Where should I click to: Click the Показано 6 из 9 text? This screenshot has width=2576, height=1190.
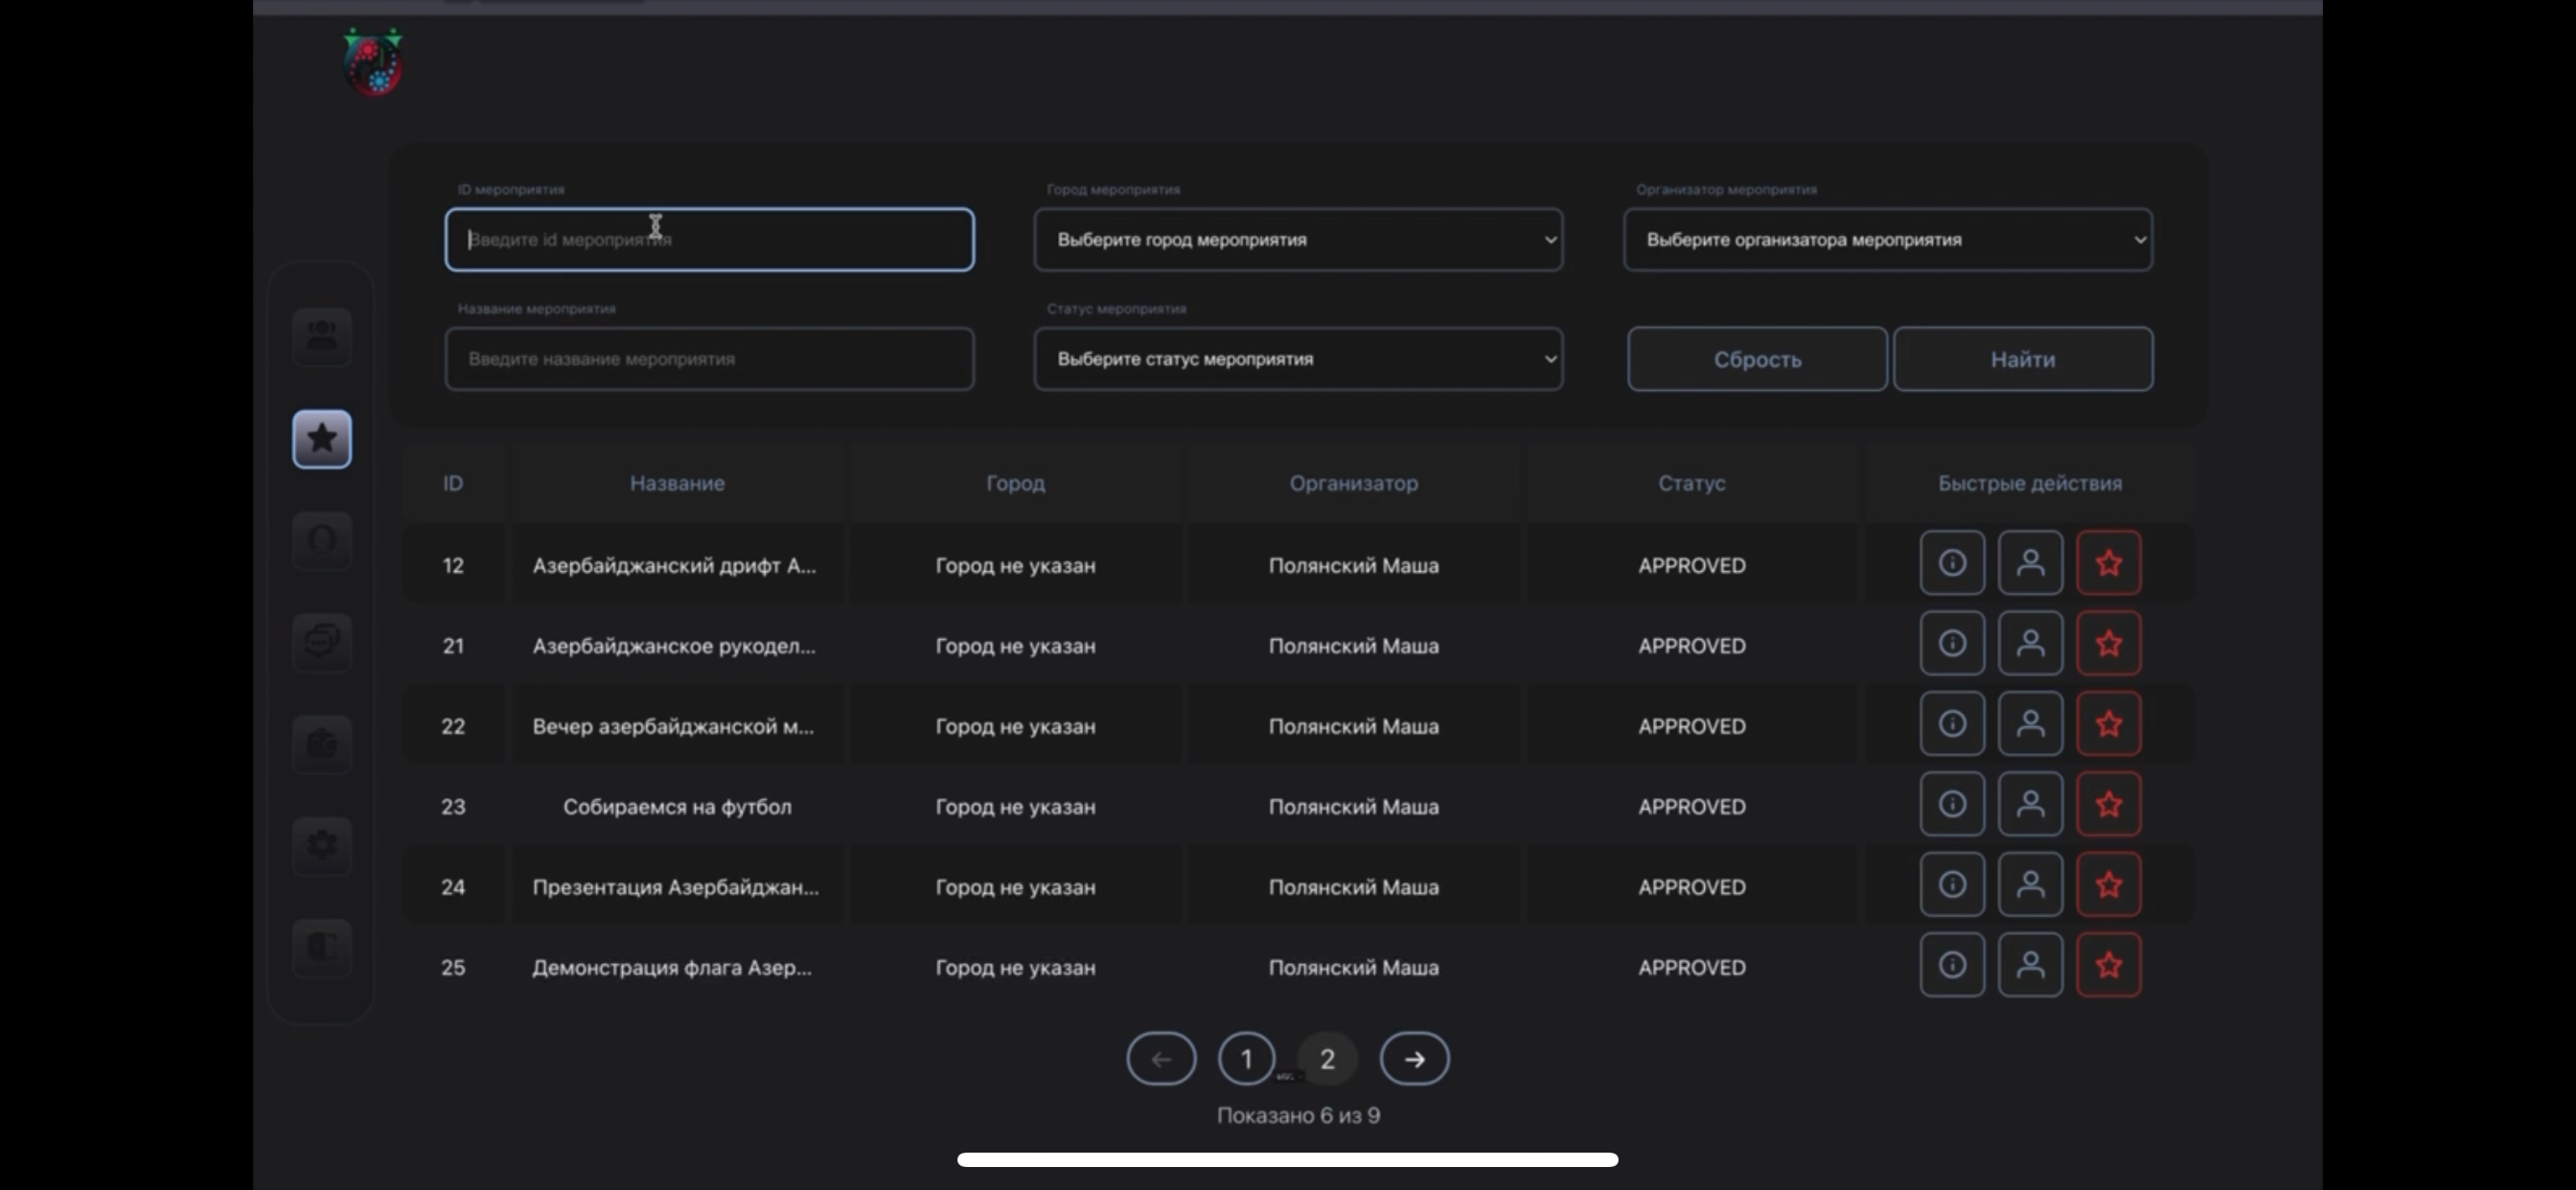[x=1298, y=1115]
